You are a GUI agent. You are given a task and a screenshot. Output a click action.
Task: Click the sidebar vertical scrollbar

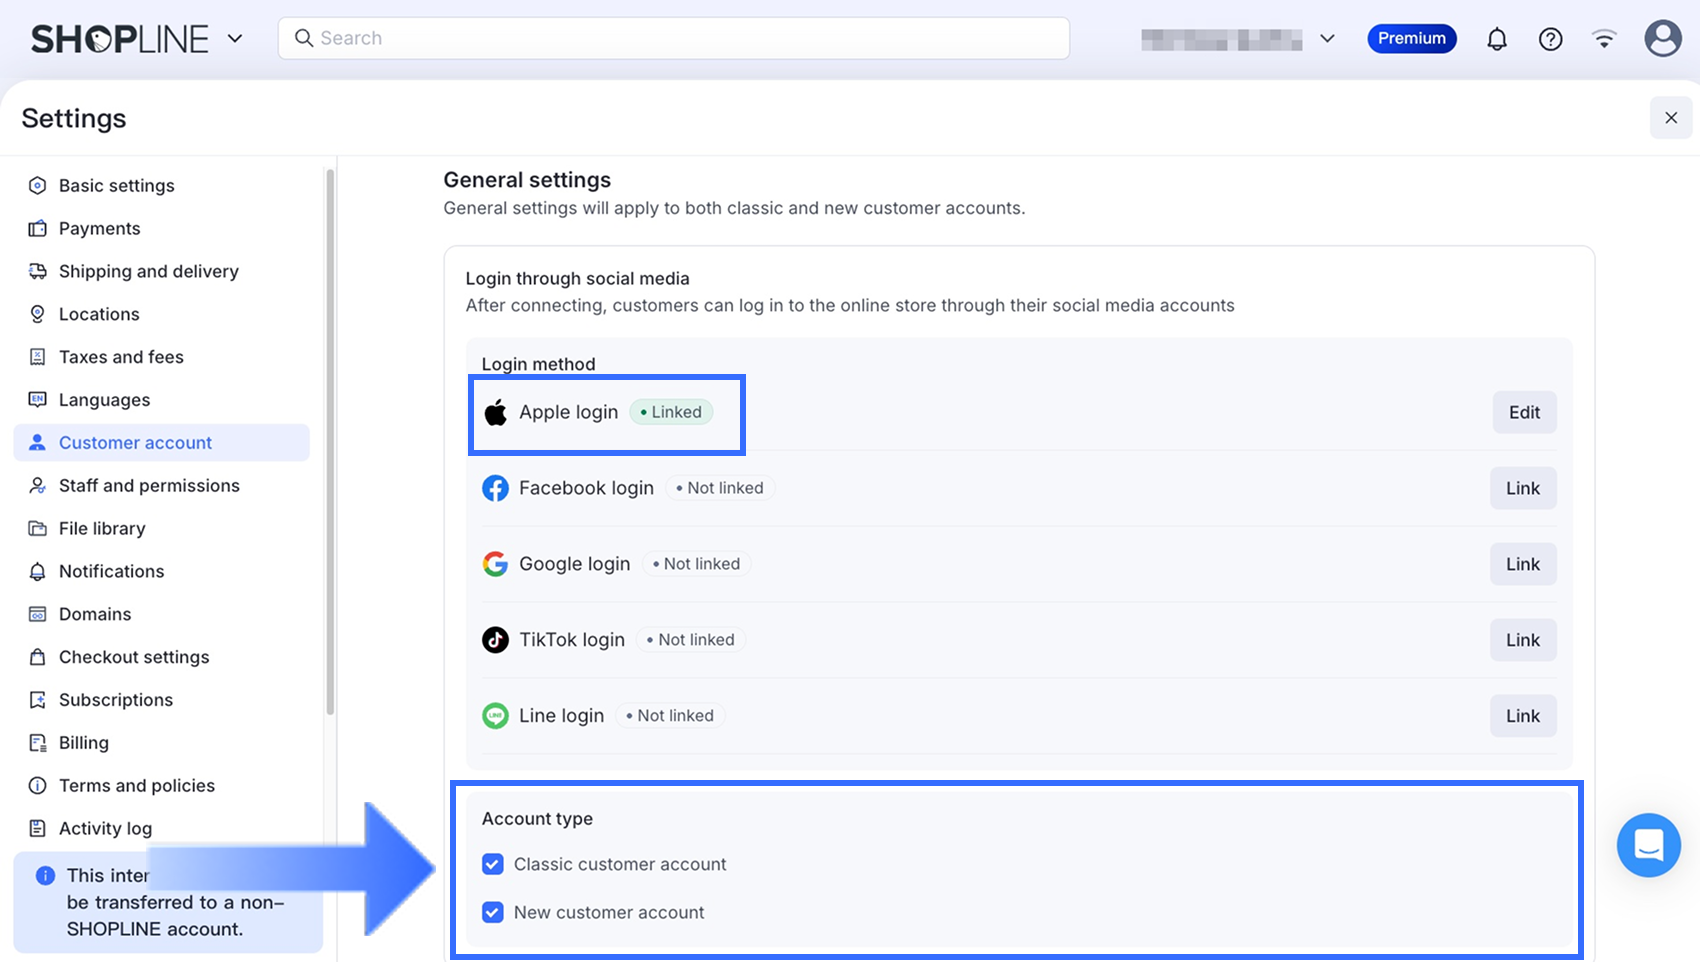point(330,440)
